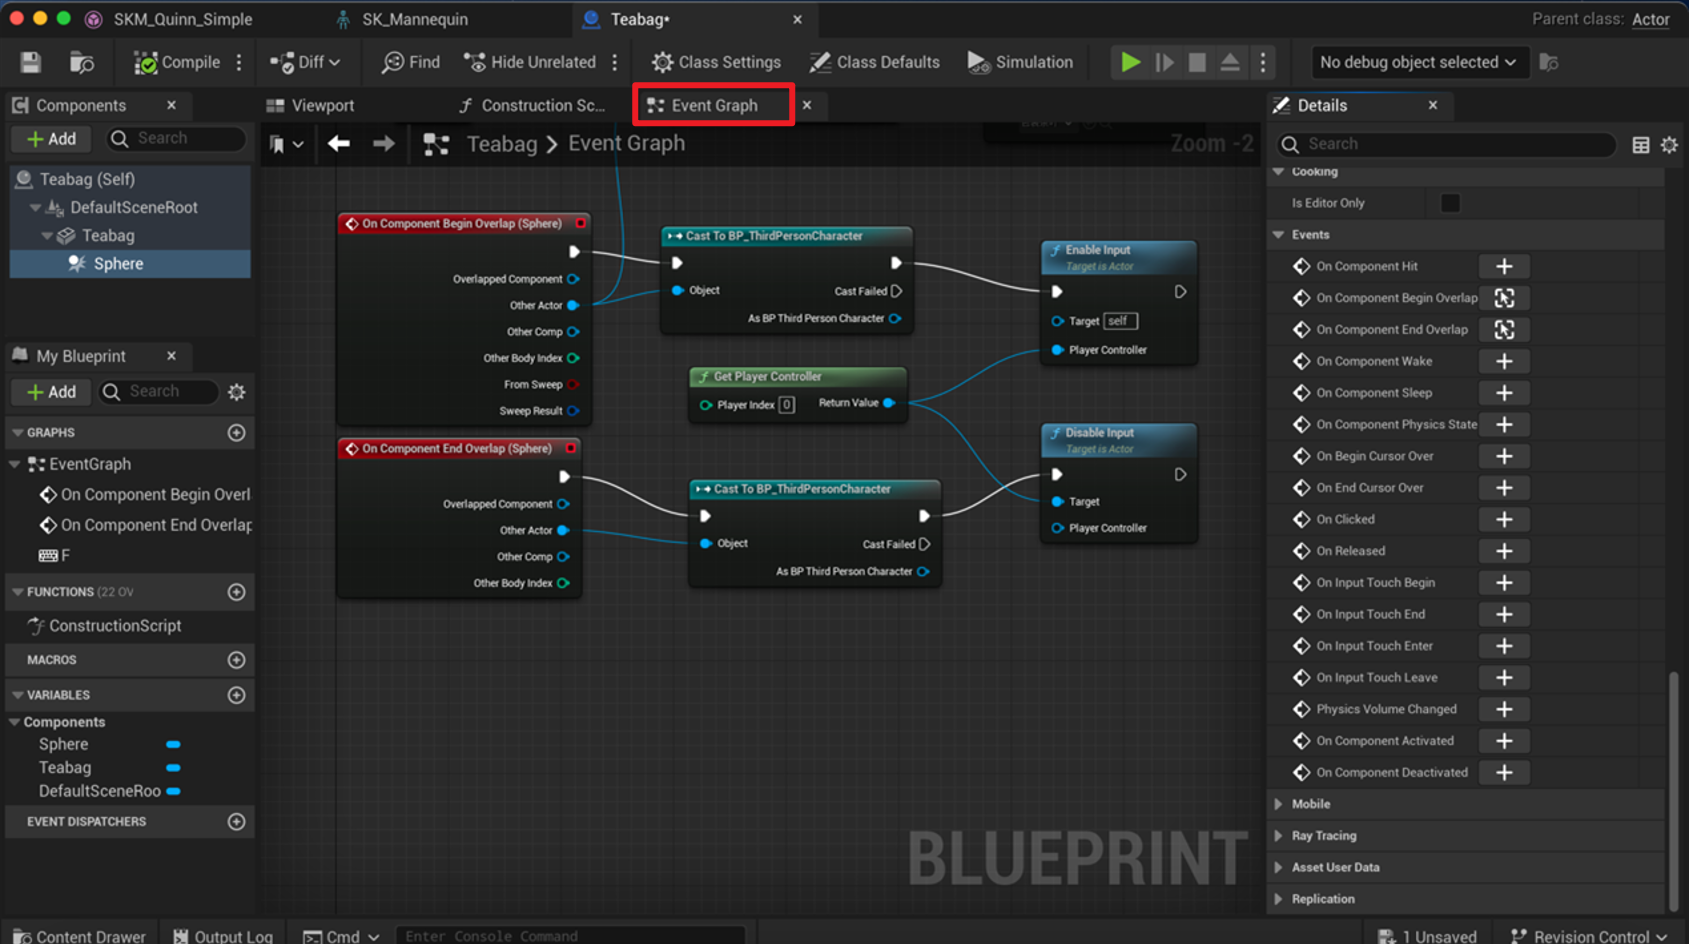This screenshot has height=944, width=1689.
Task: Open the Find search in blueprint
Action: [409, 62]
